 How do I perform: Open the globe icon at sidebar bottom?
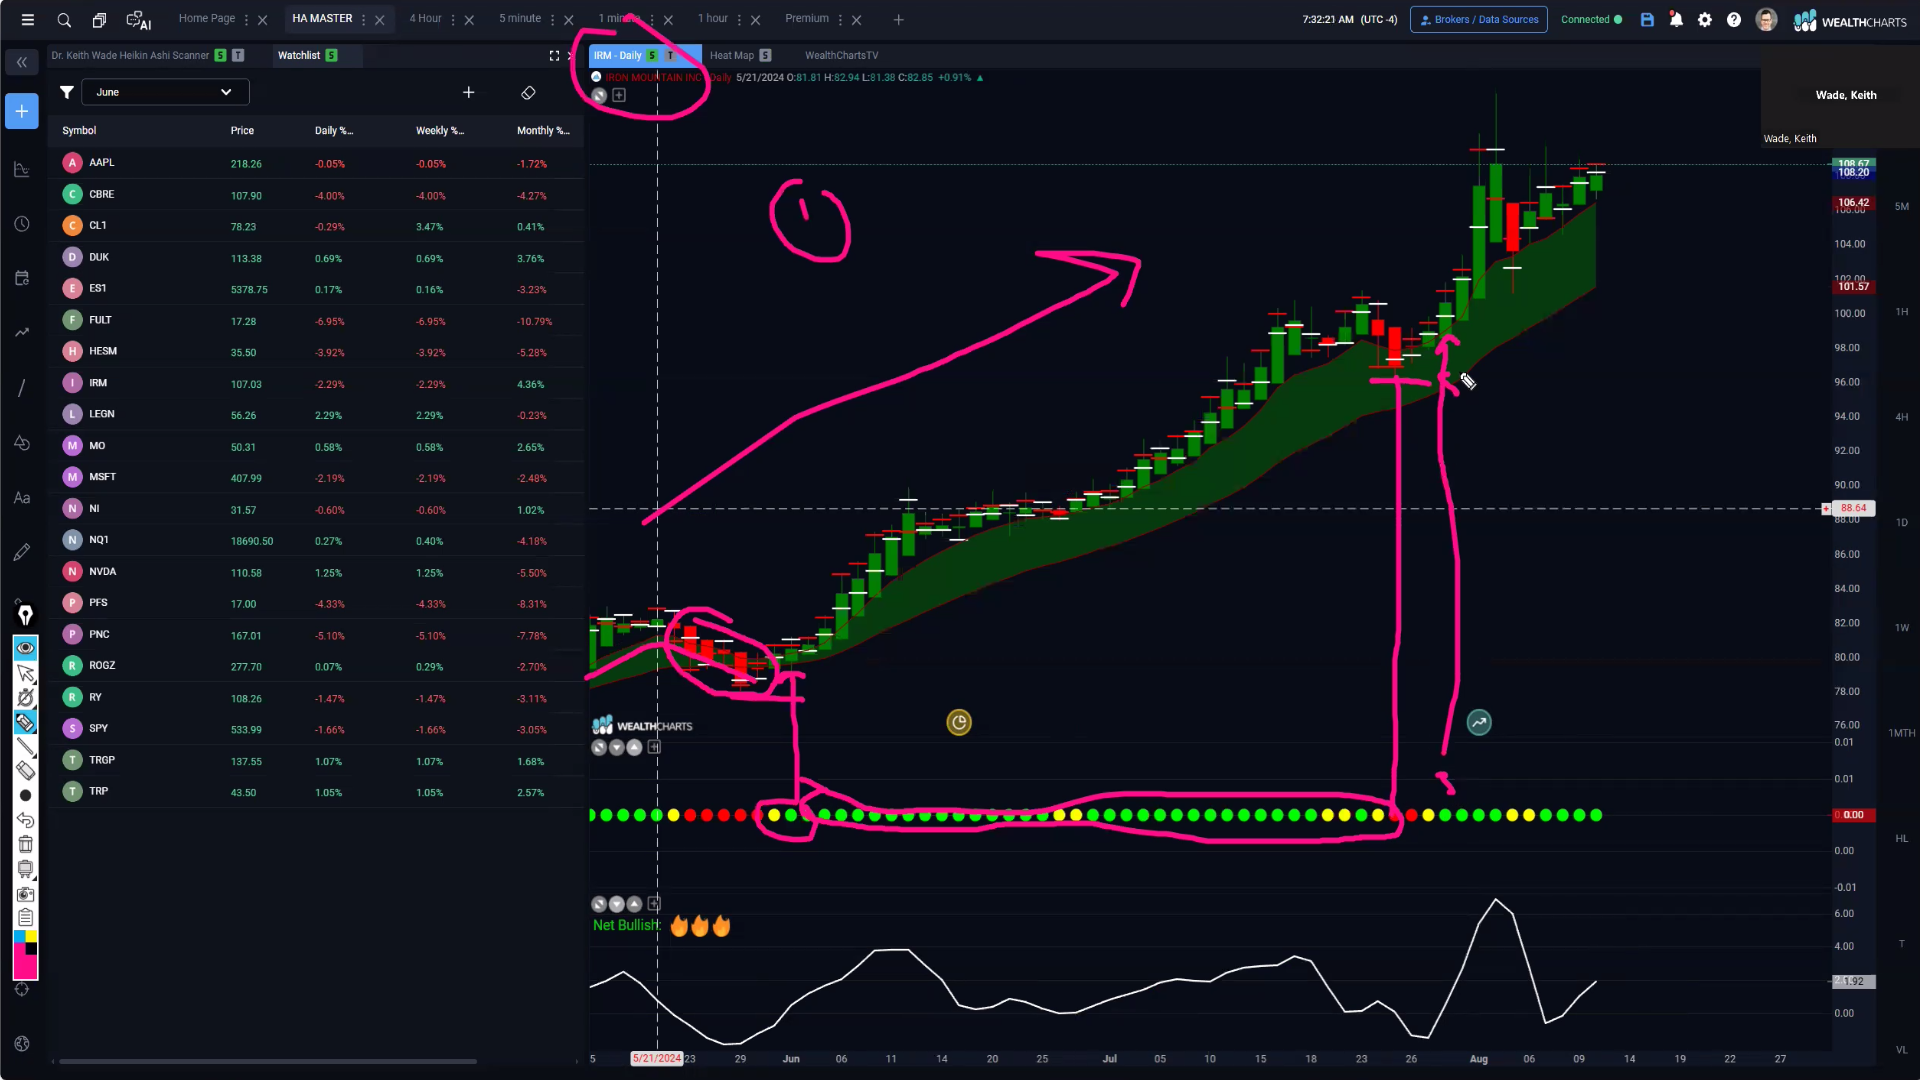(22, 1044)
